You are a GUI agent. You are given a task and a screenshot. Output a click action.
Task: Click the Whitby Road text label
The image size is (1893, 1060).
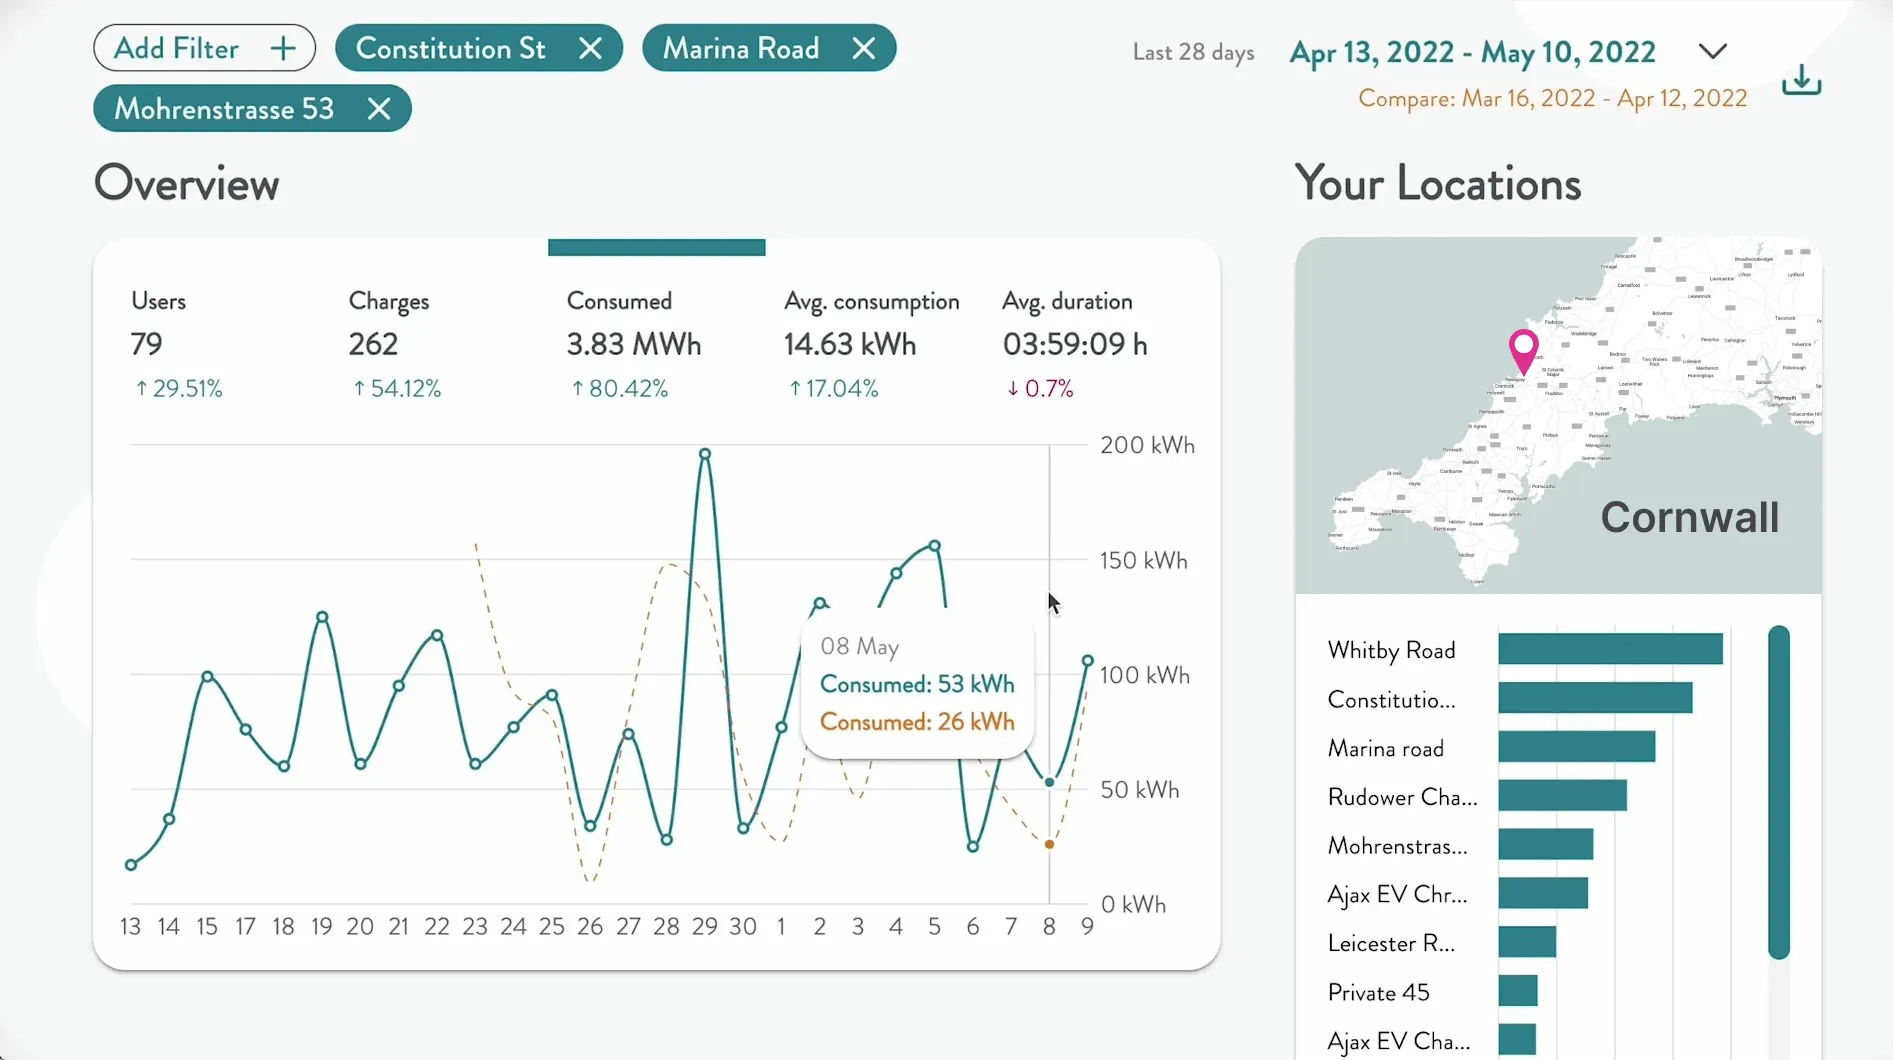1391,651
